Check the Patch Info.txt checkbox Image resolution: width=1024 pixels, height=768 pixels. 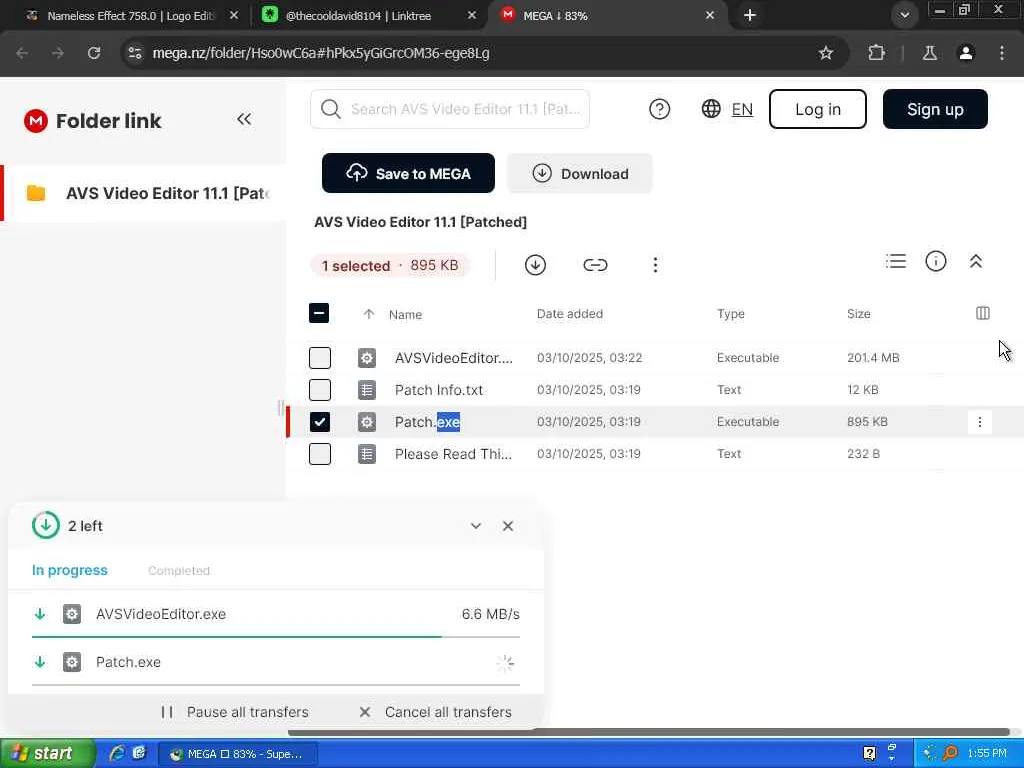pos(320,390)
